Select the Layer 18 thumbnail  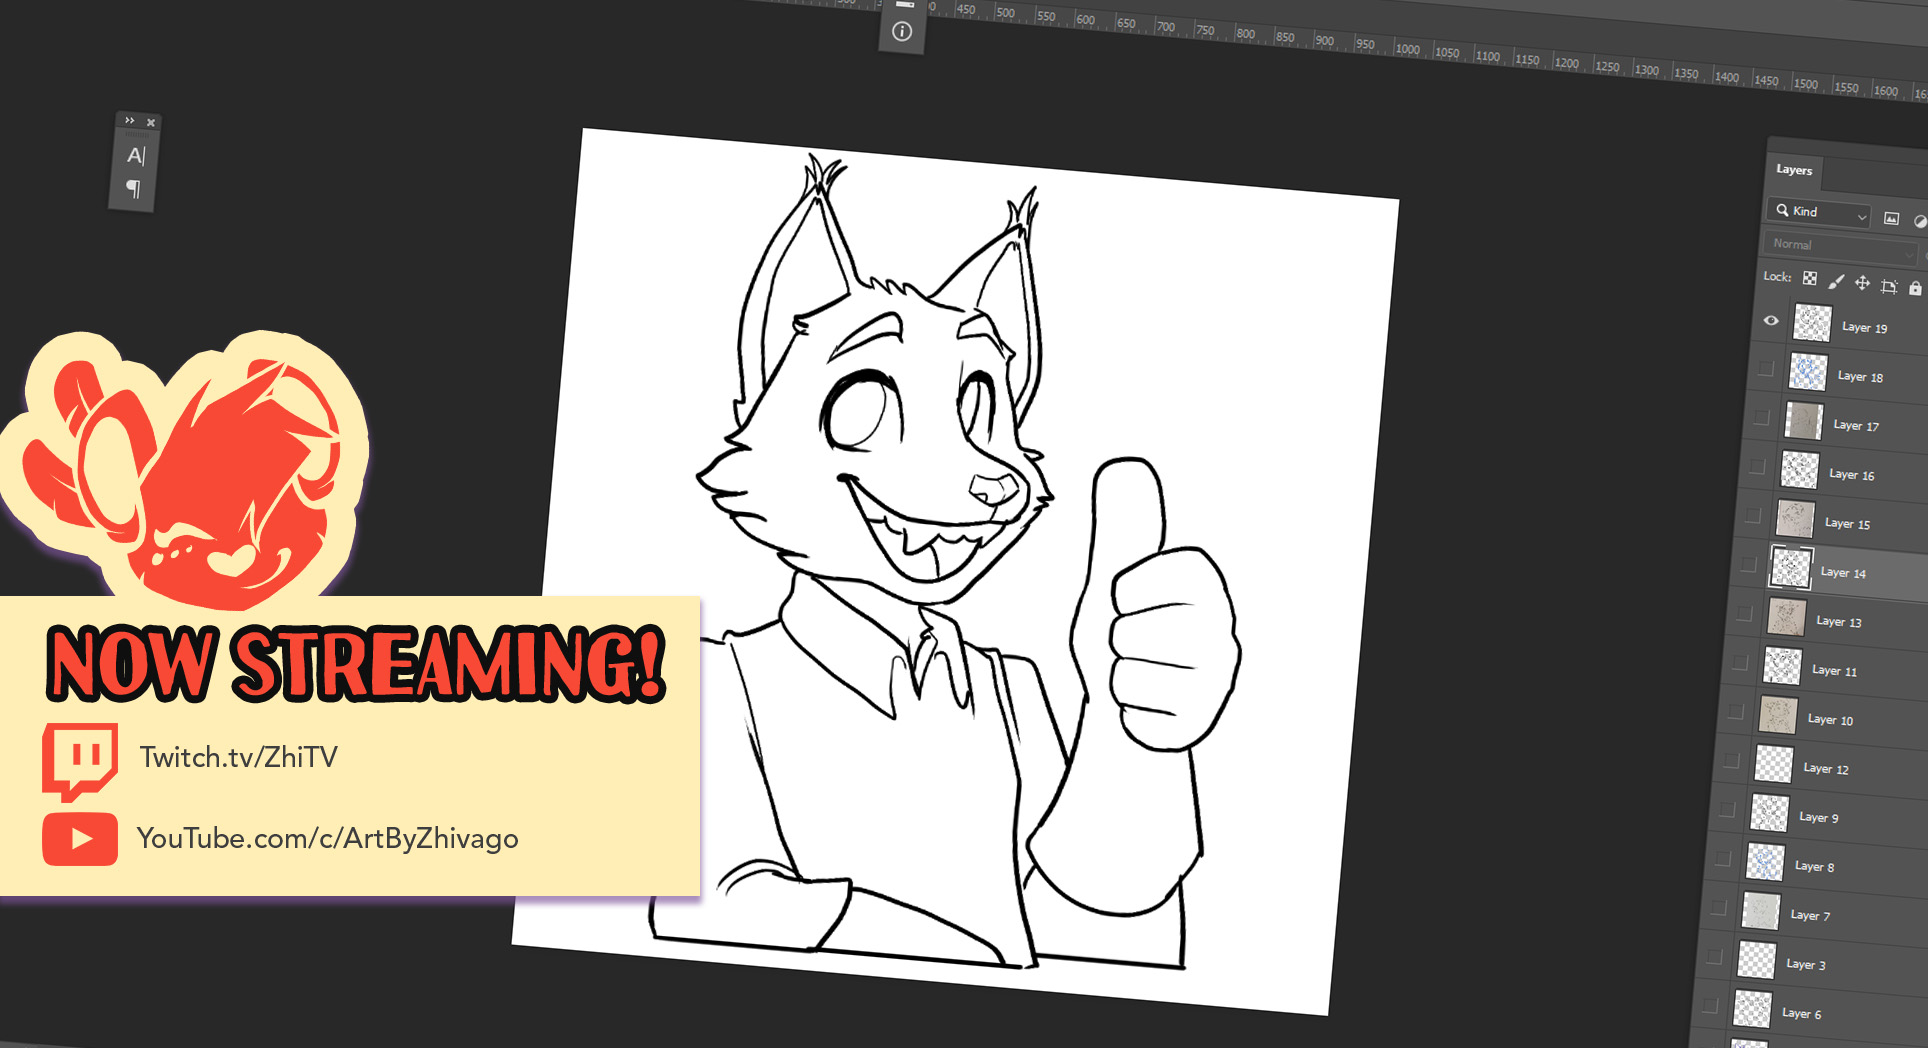pyautogui.click(x=1808, y=372)
